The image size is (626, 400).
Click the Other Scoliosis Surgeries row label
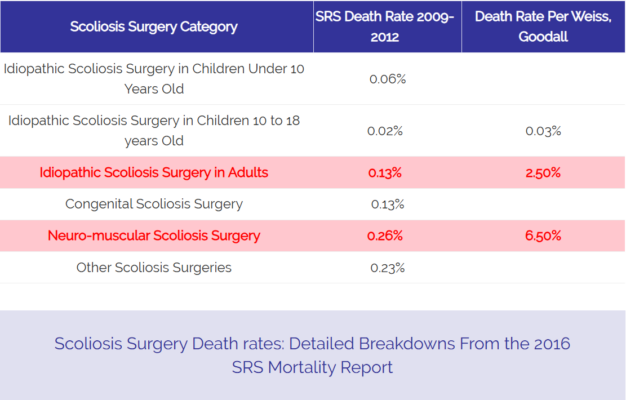[x=154, y=267]
